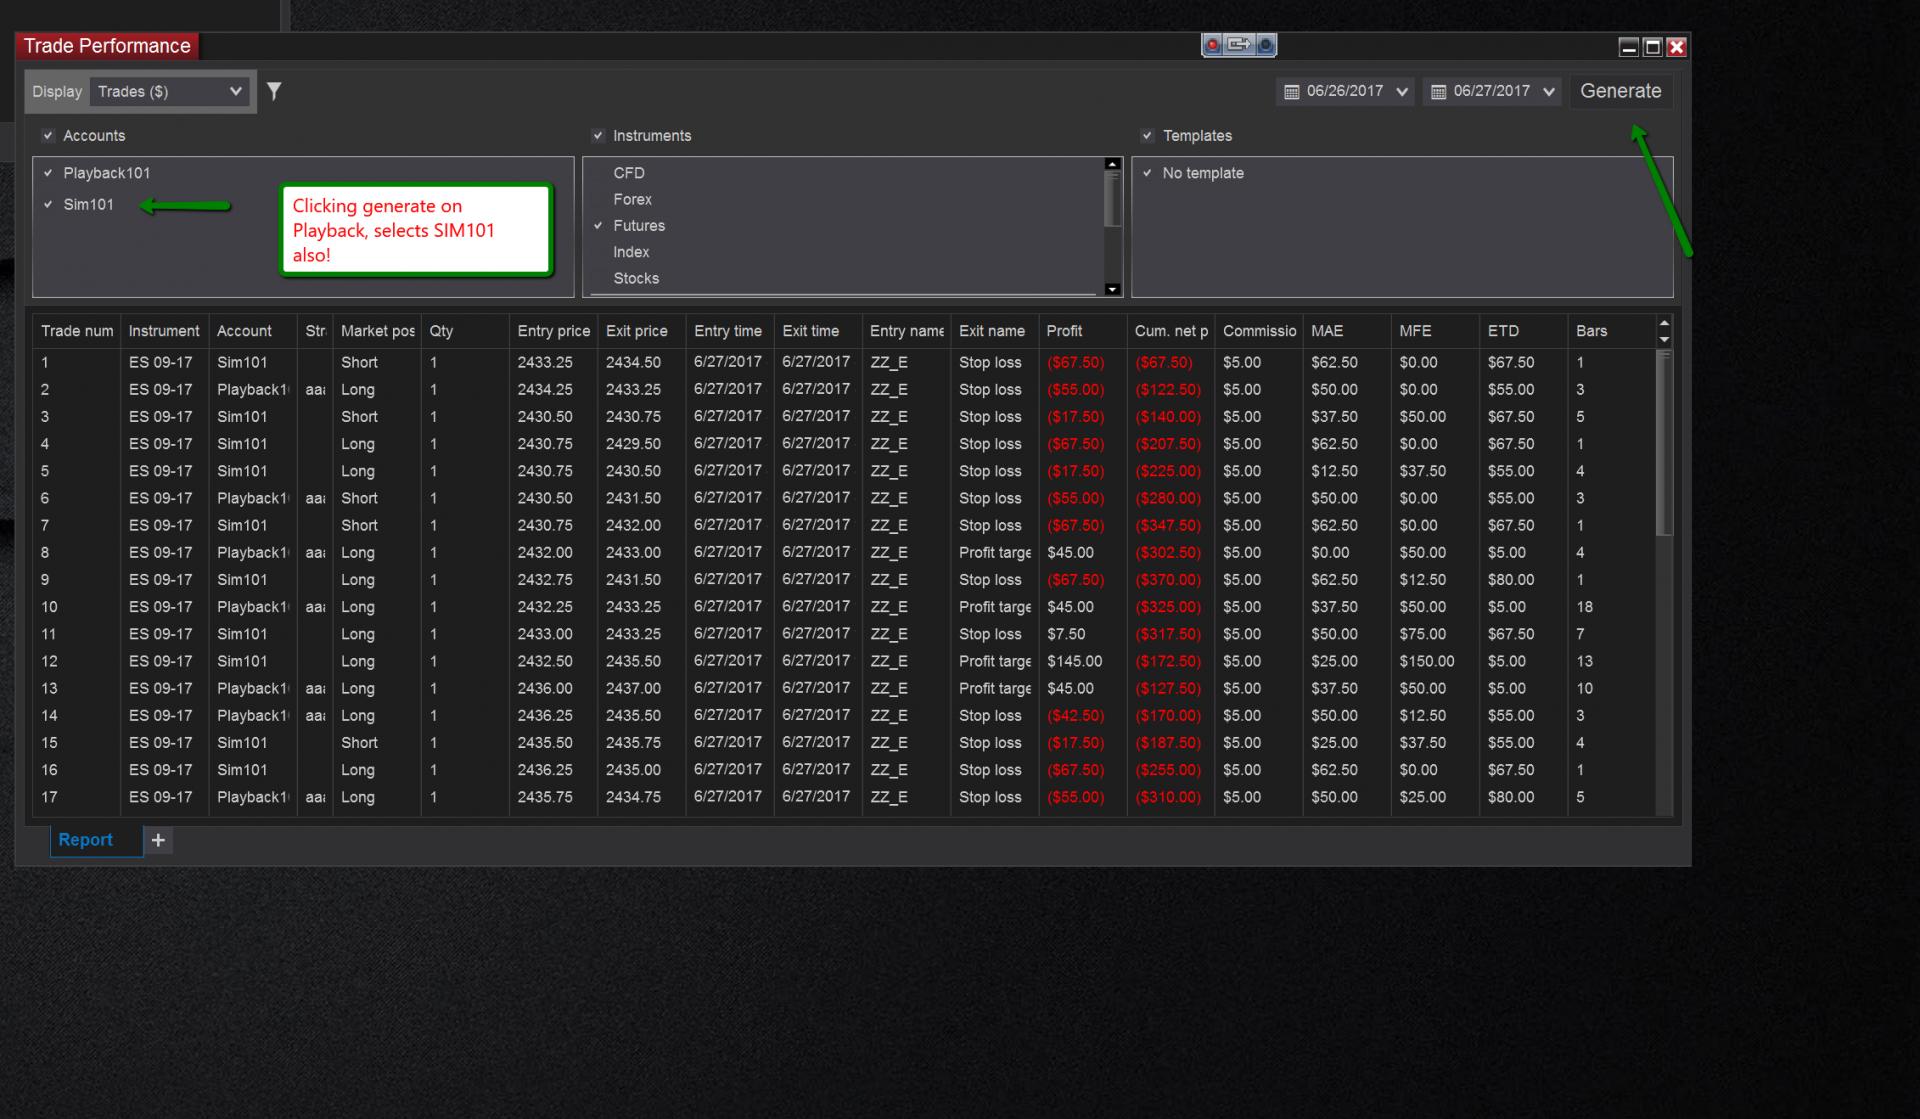Click the dark blue circle icon in the title bar
This screenshot has height=1119, width=1920.
click(x=1266, y=45)
